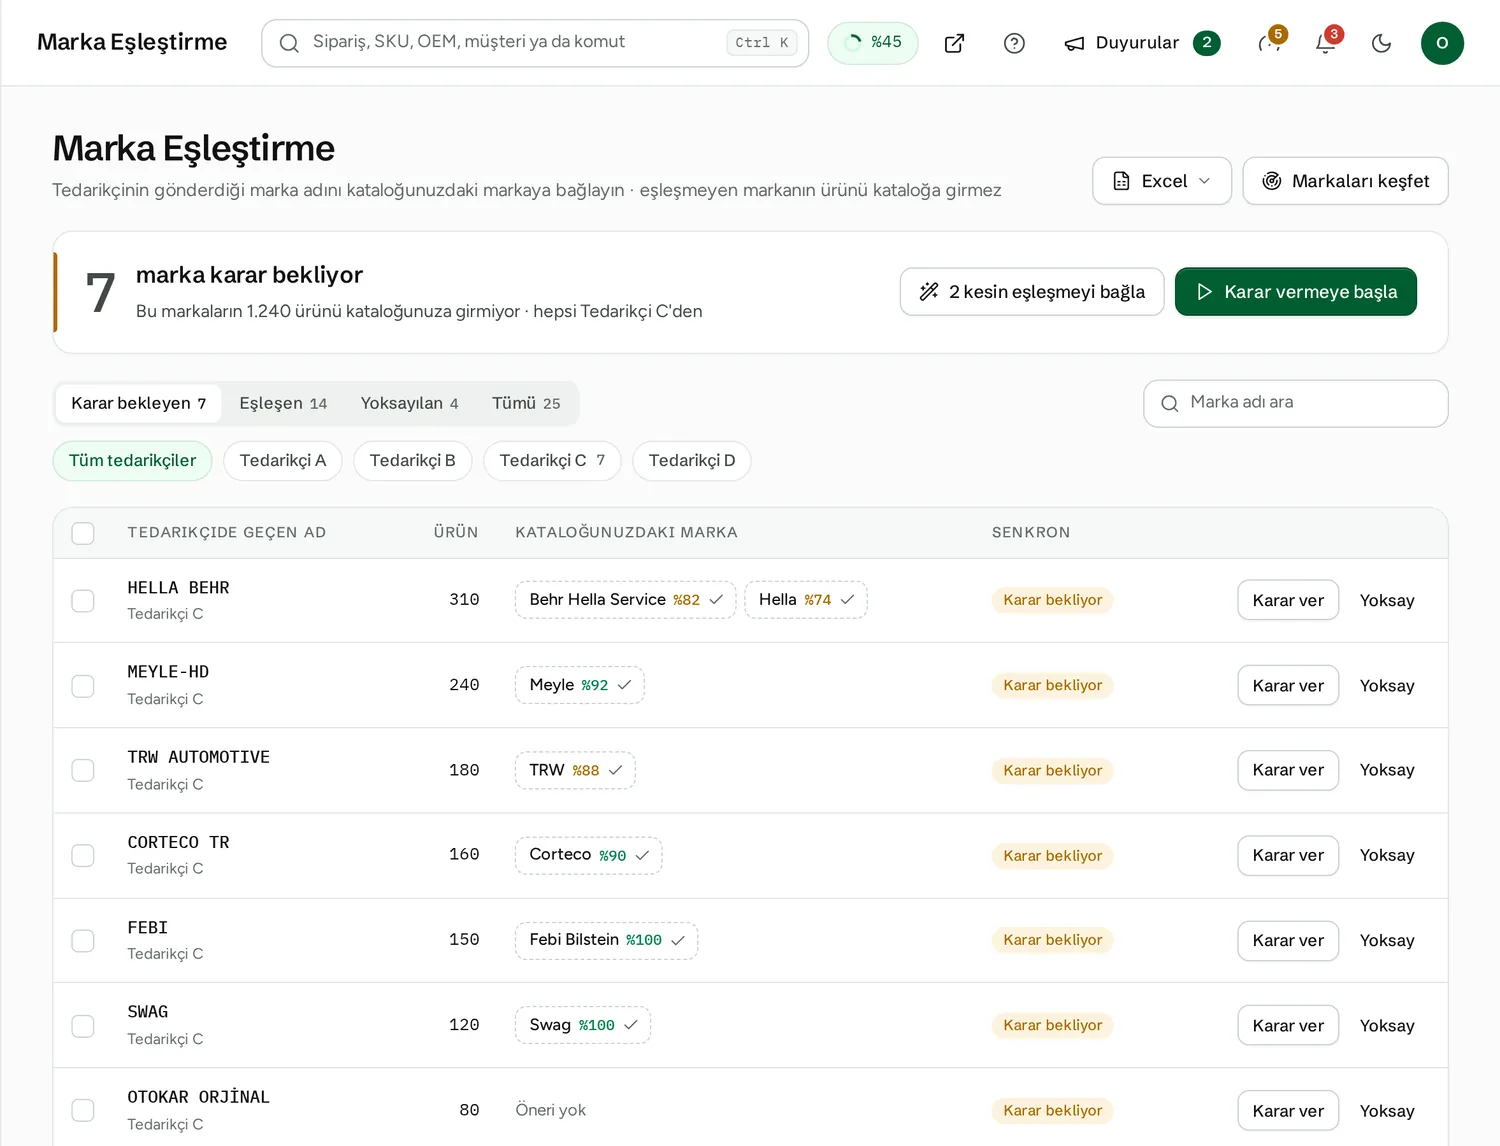1500x1146 pixels.
Task: Open the external link icon in header
Action: (954, 43)
